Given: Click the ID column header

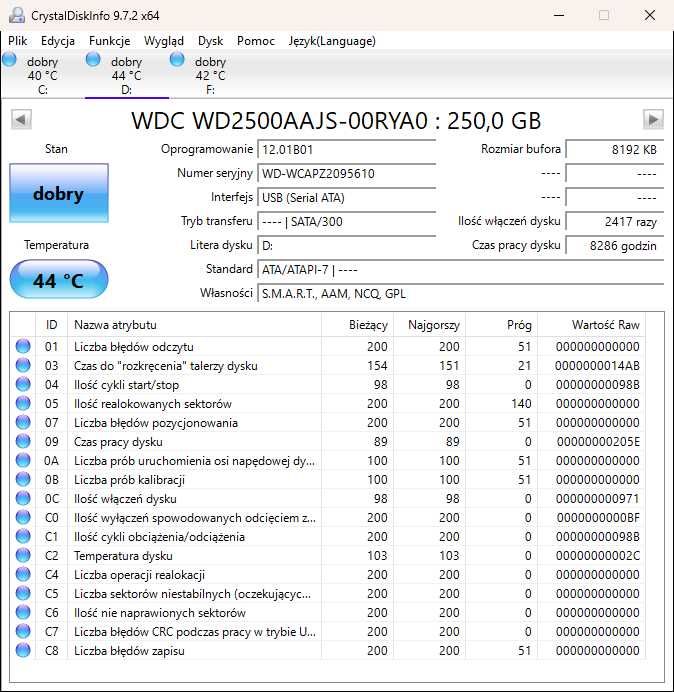Looking at the screenshot, I should pos(52,325).
